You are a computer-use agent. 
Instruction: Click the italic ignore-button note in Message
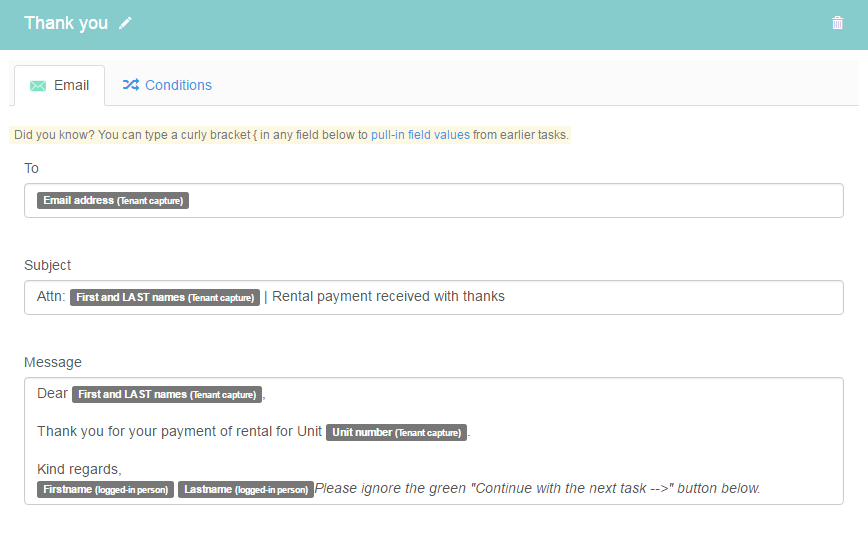pyautogui.click(x=538, y=489)
